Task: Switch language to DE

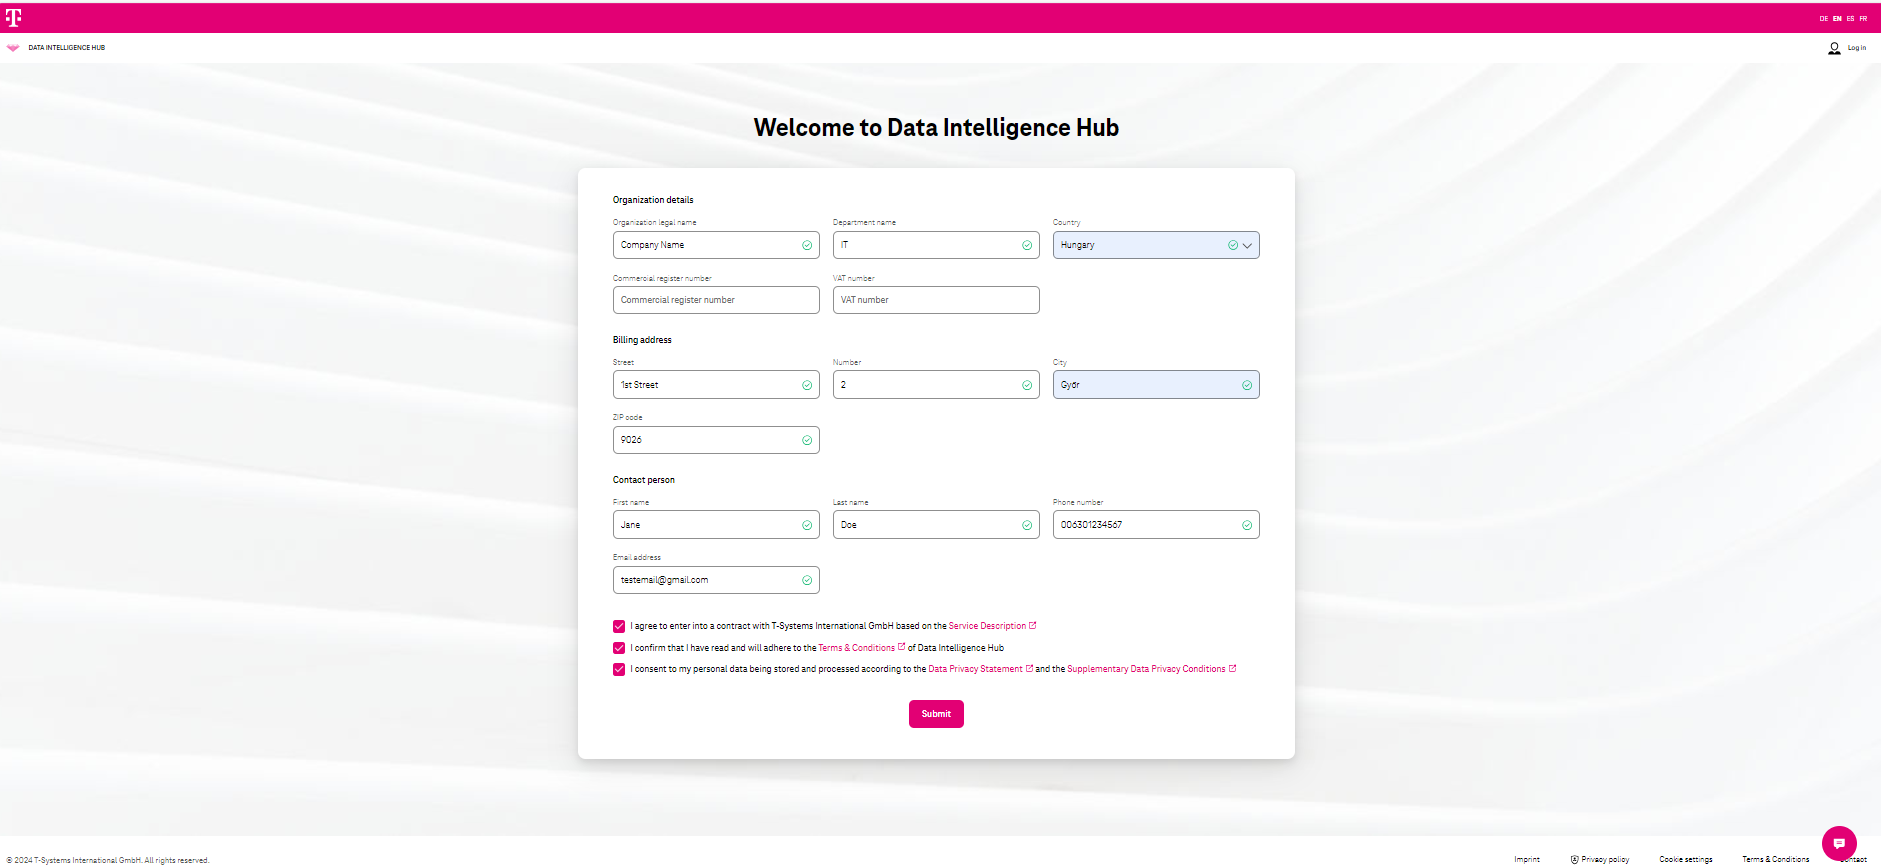Action: [x=1824, y=18]
